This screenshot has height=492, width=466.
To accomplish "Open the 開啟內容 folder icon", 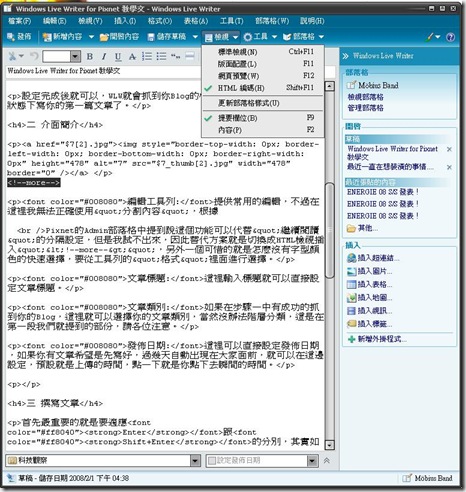I will [104, 37].
